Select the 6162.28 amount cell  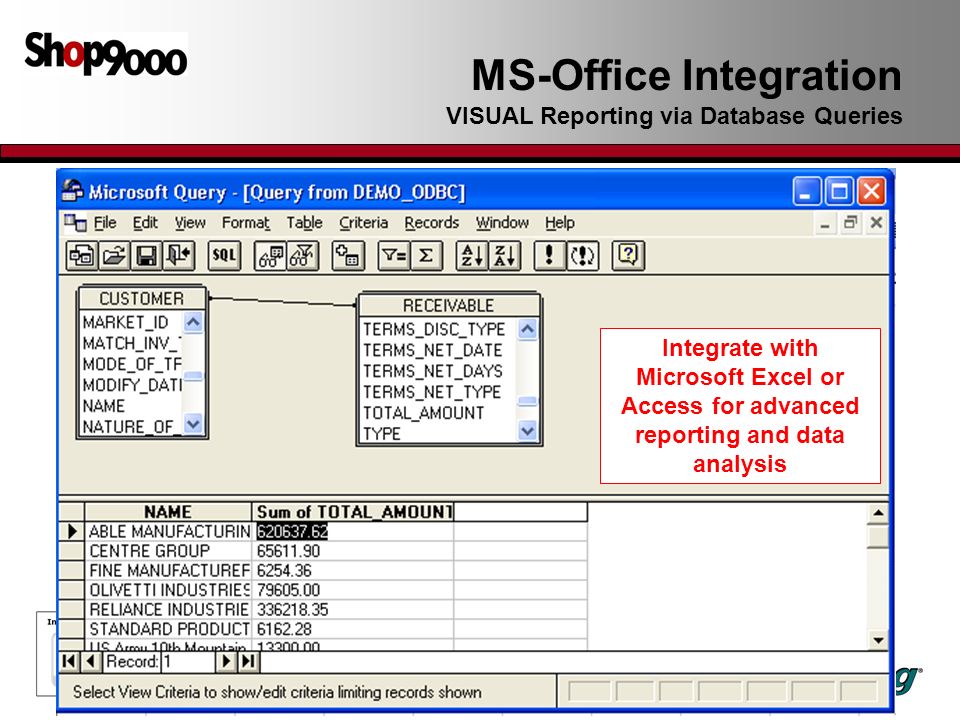tap(353, 629)
